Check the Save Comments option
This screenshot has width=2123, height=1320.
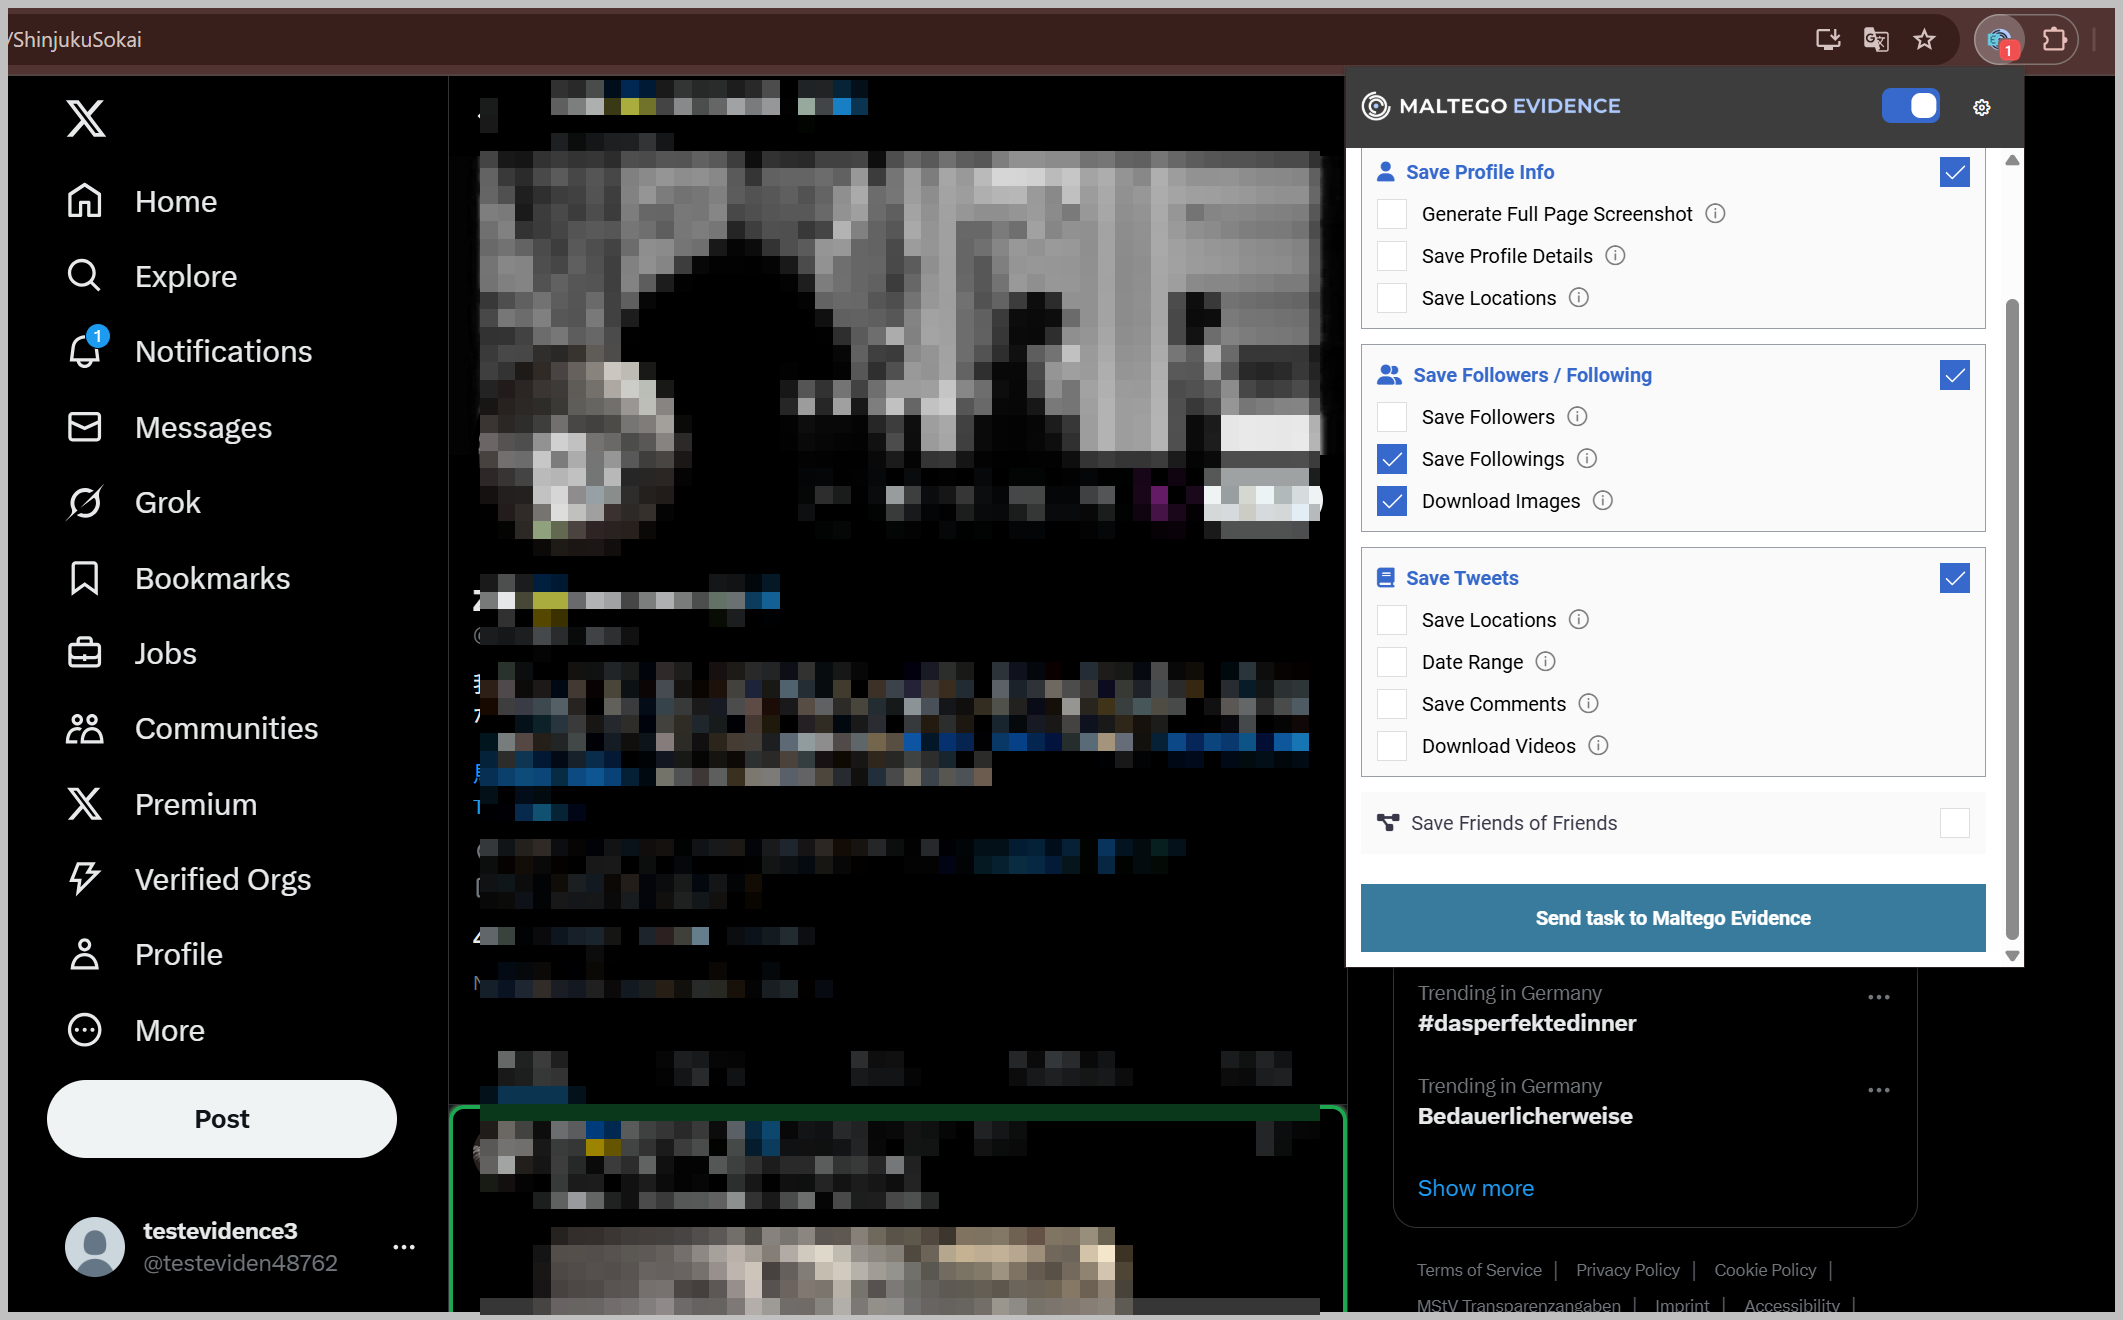[x=1392, y=704]
